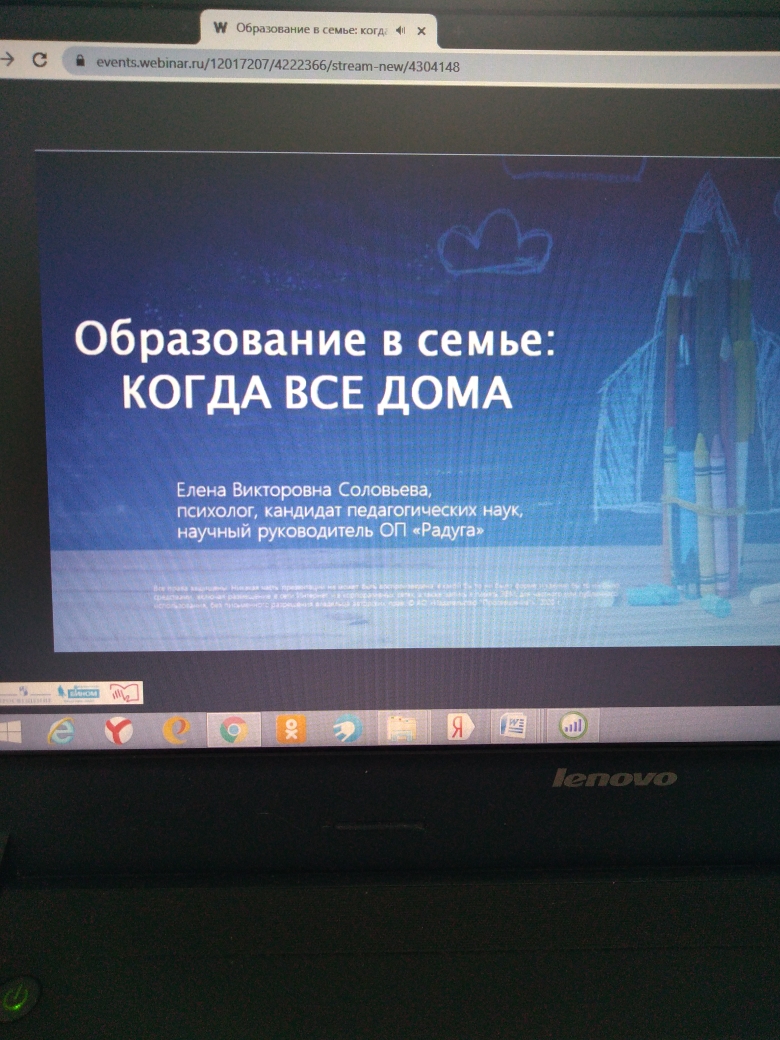Click the webinar presentation slide
The width and height of the screenshot is (780, 1040).
coord(400,400)
